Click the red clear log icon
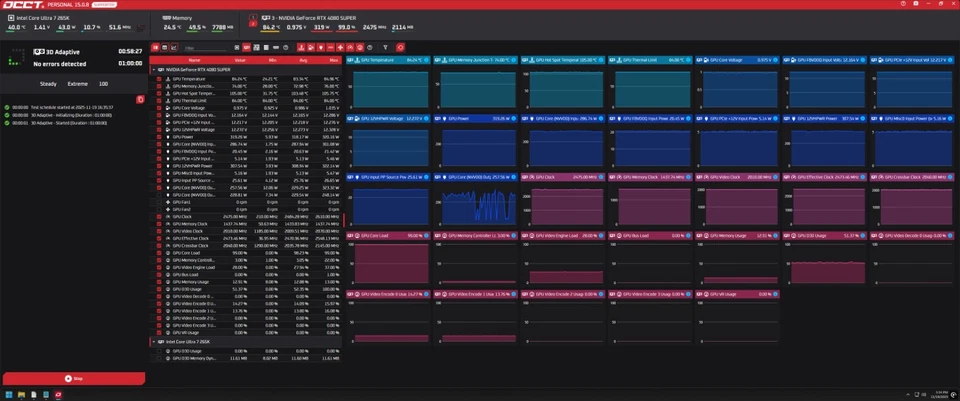This screenshot has width=960, height=401. [140, 99]
